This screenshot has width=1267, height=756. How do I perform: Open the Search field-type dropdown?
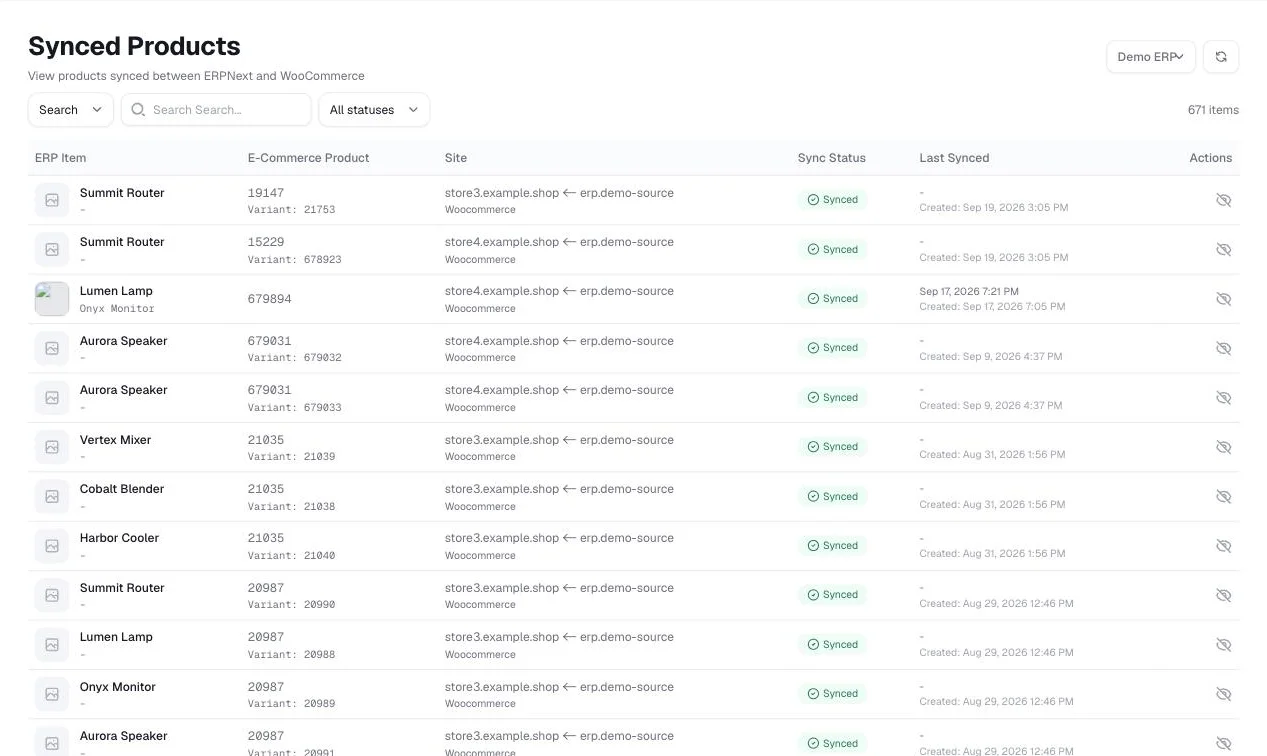click(x=70, y=110)
